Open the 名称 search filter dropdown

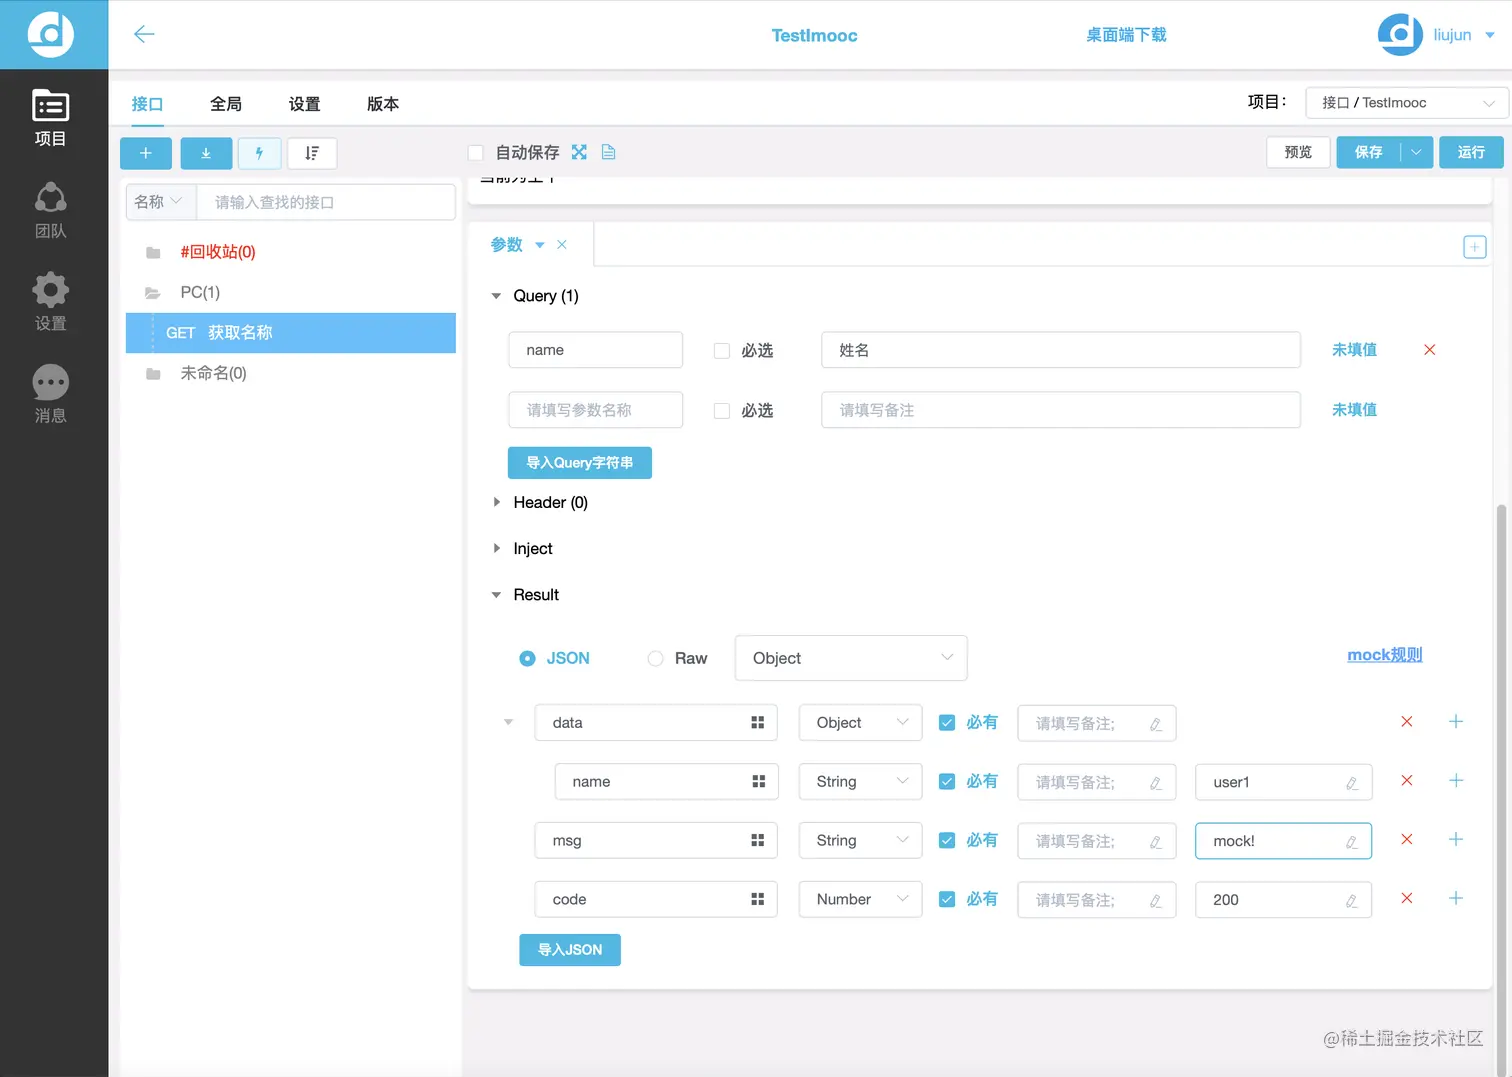[160, 202]
